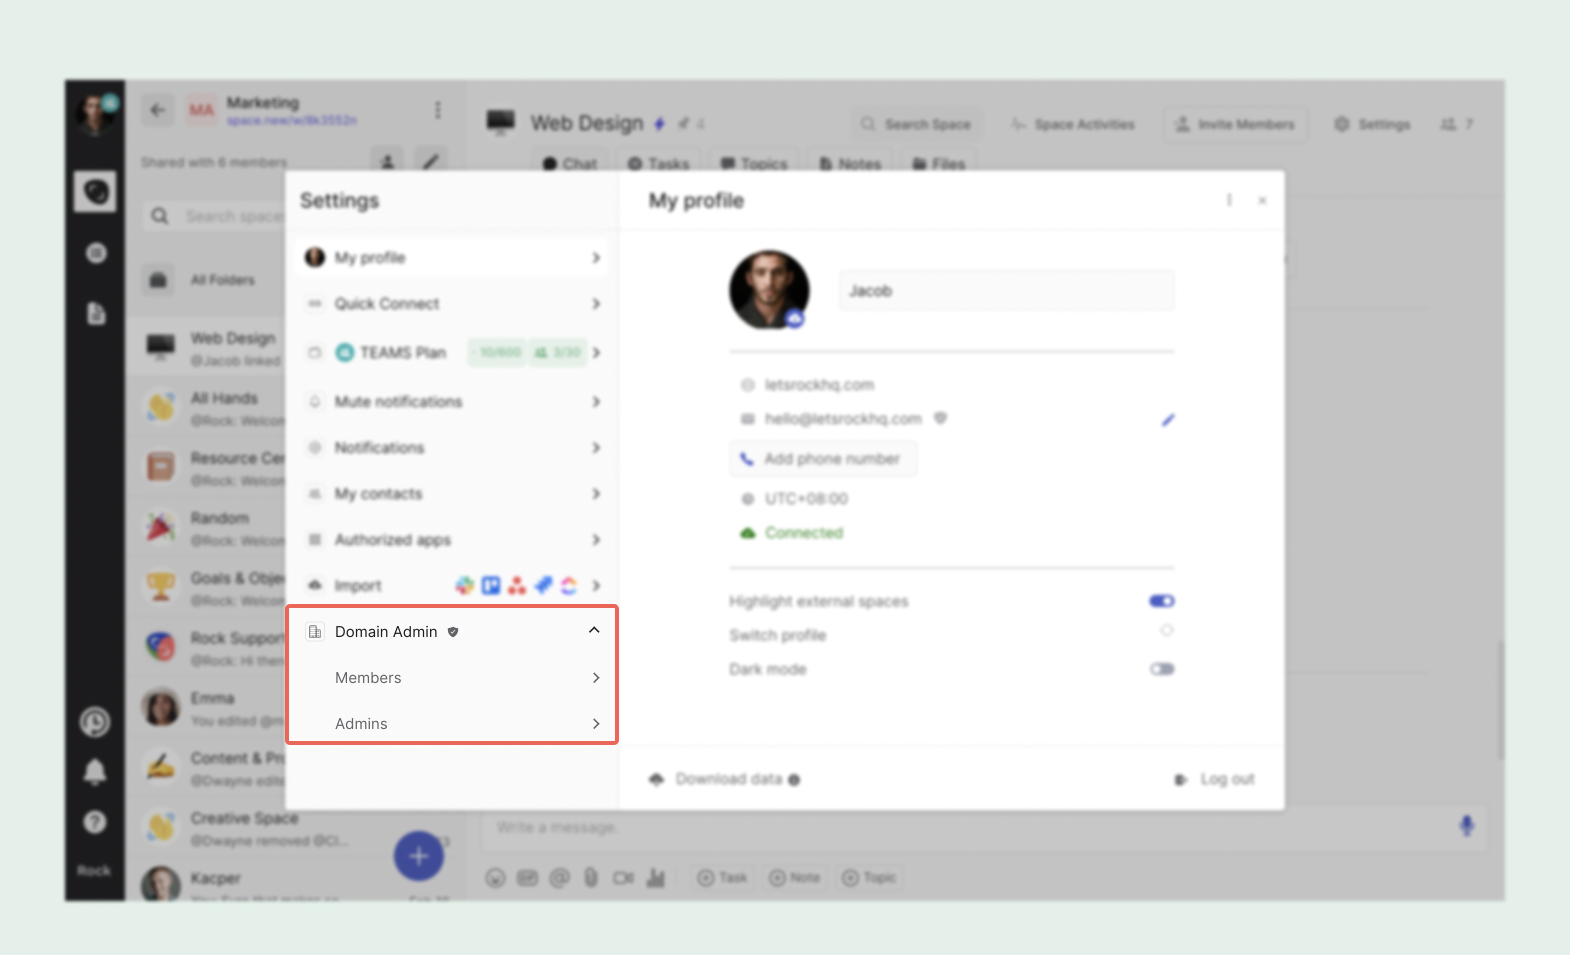Screen dimensions: 1570x955
Task: Open the My profile three-dot options
Action: pyautogui.click(x=1229, y=200)
